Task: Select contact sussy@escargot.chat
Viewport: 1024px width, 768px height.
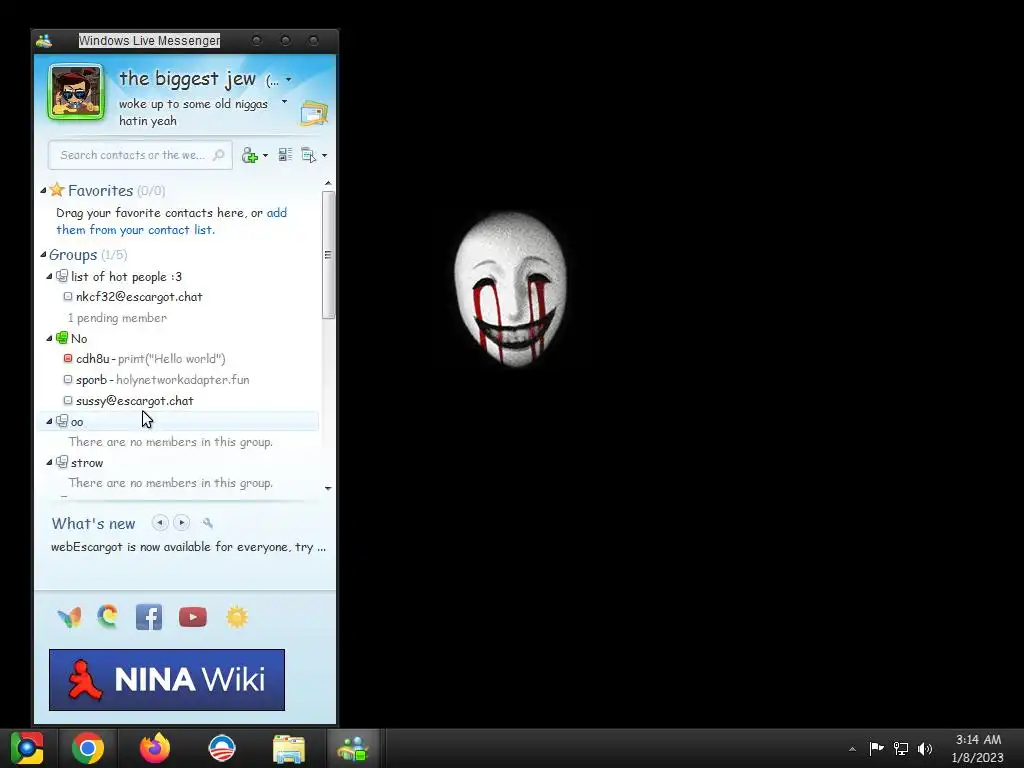Action: pyautogui.click(x=135, y=400)
